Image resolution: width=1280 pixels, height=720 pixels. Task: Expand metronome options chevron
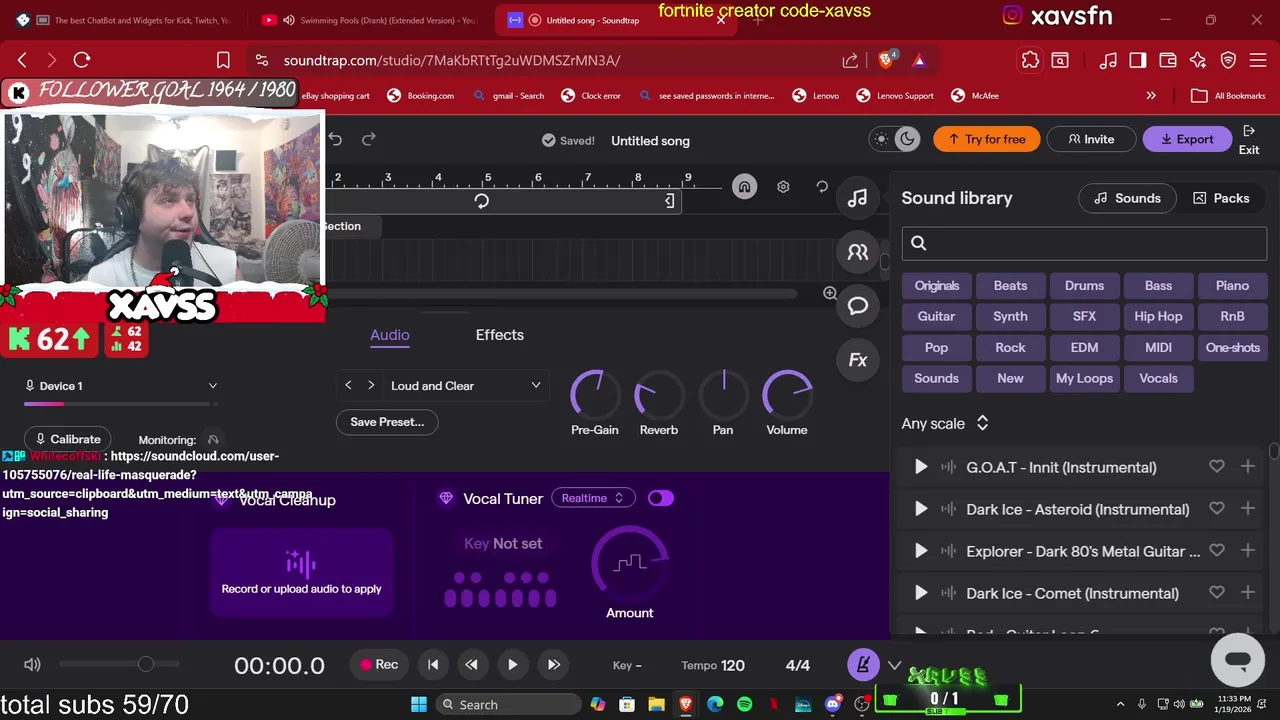[894, 665]
